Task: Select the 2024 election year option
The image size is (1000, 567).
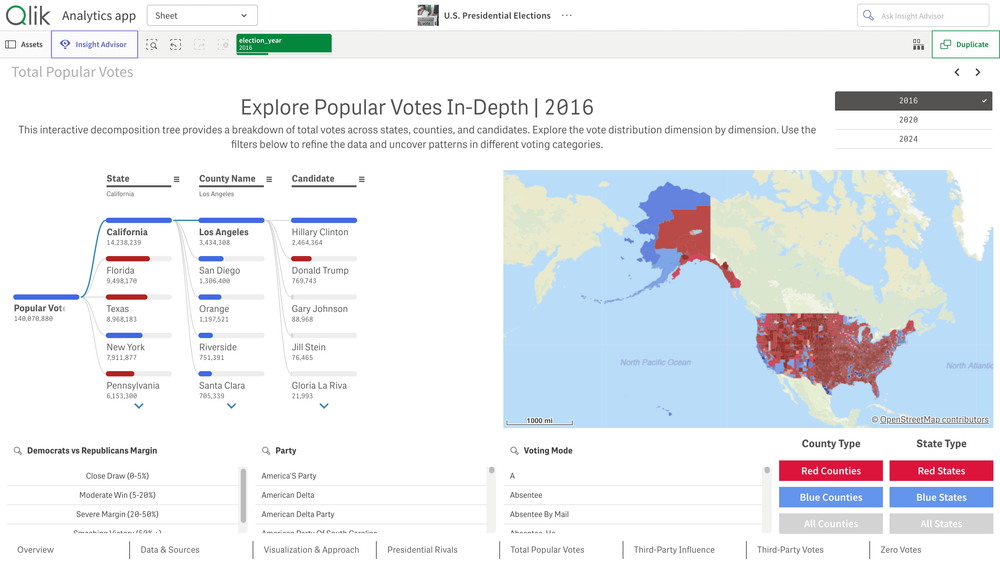Action: point(908,139)
